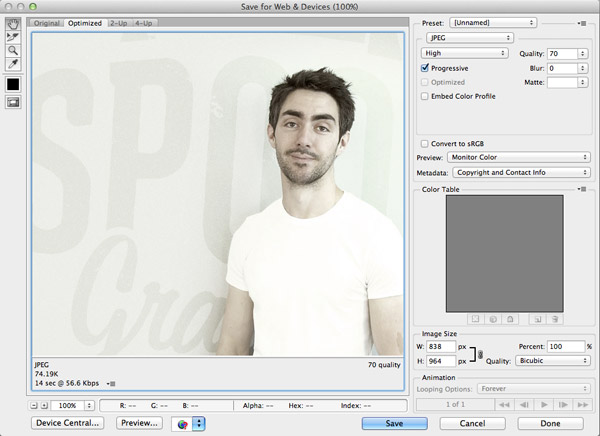Switch to the Original tab
Screen dimensions: 600x436
point(47,22)
